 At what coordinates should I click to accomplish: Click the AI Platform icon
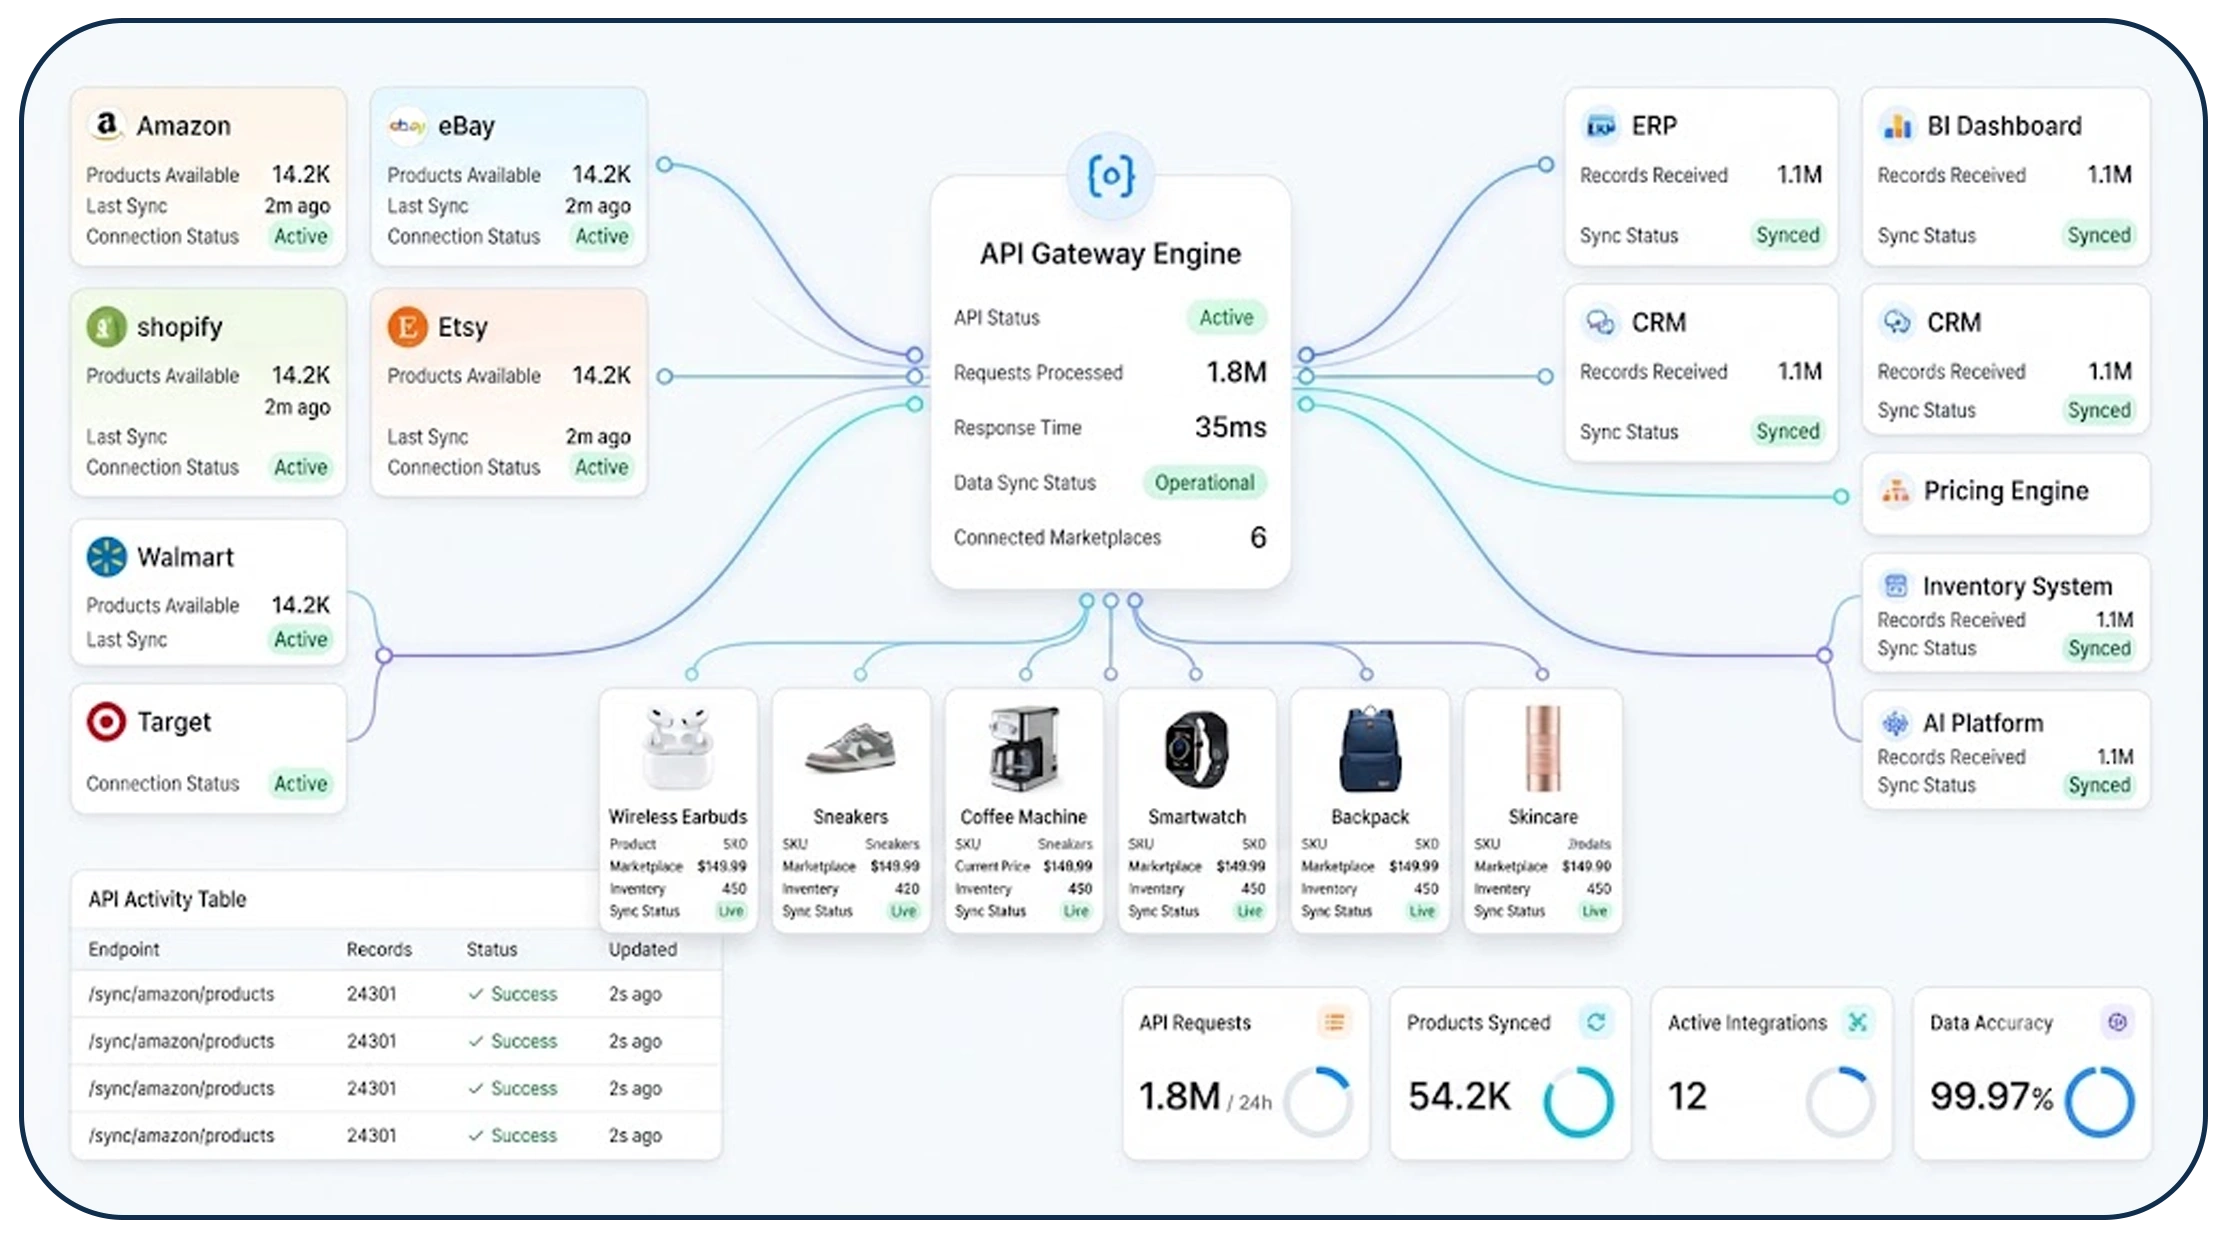[x=1895, y=723]
